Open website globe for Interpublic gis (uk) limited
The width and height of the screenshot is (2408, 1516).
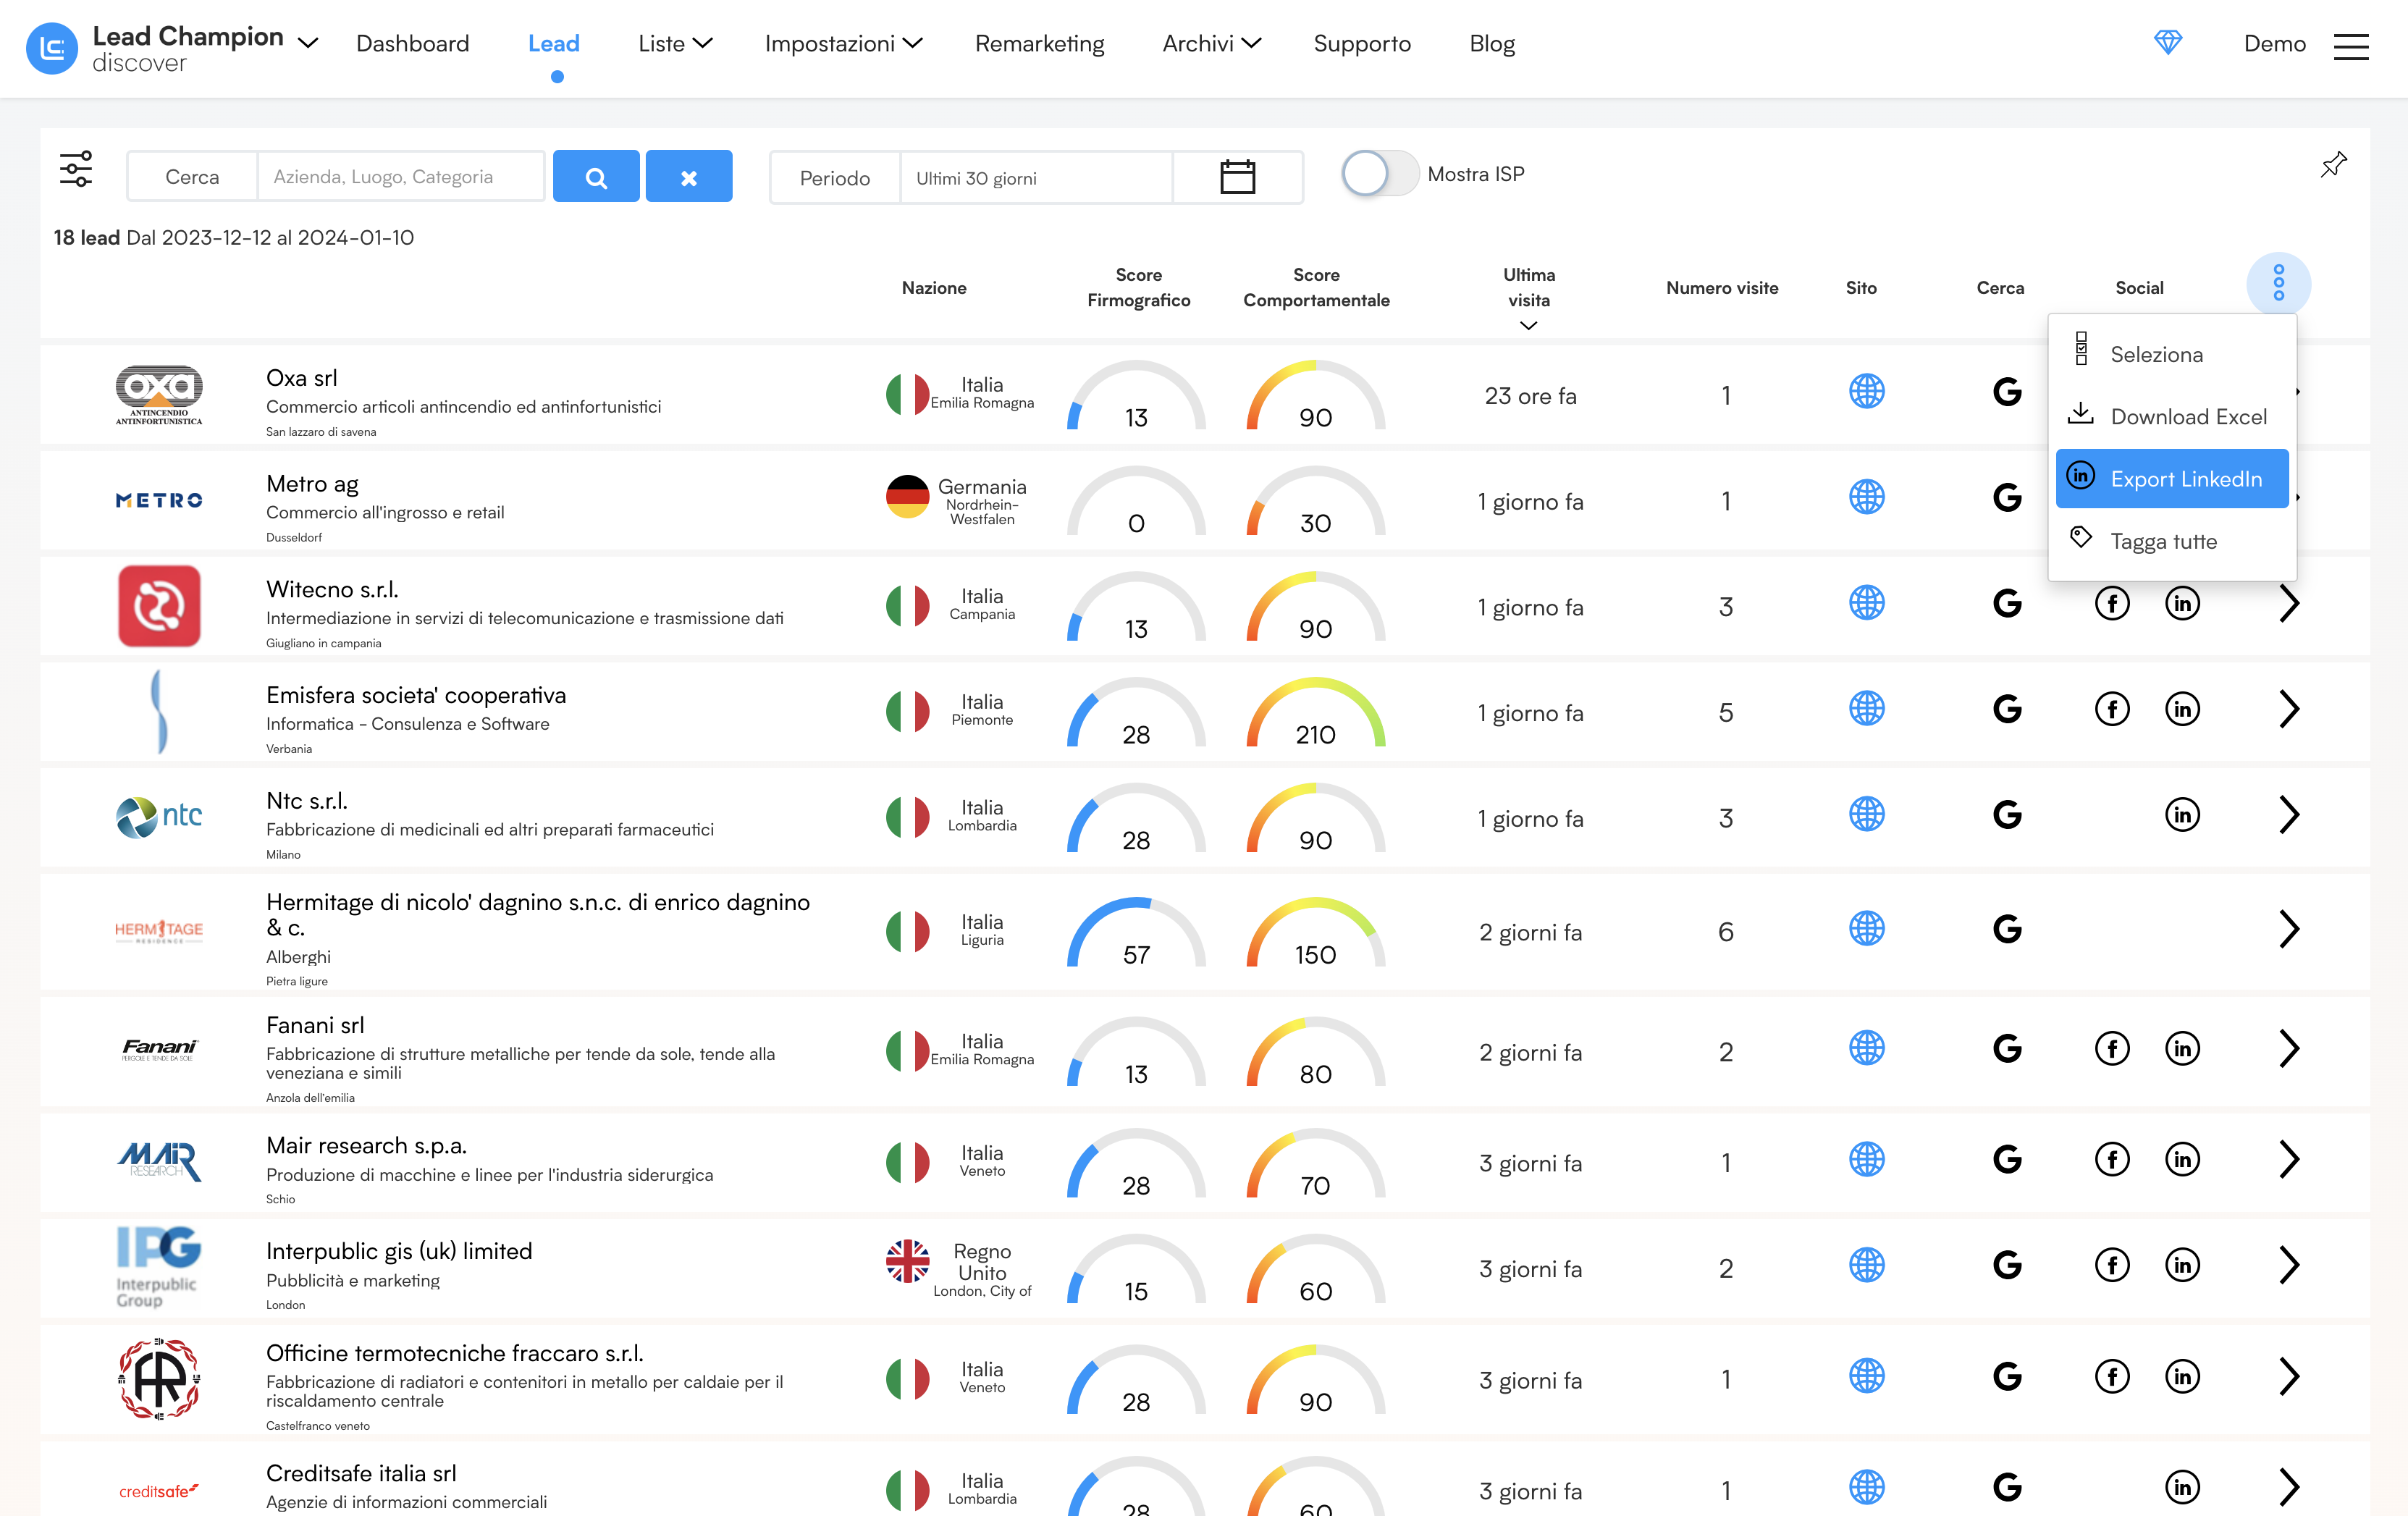click(1866, 1265)
